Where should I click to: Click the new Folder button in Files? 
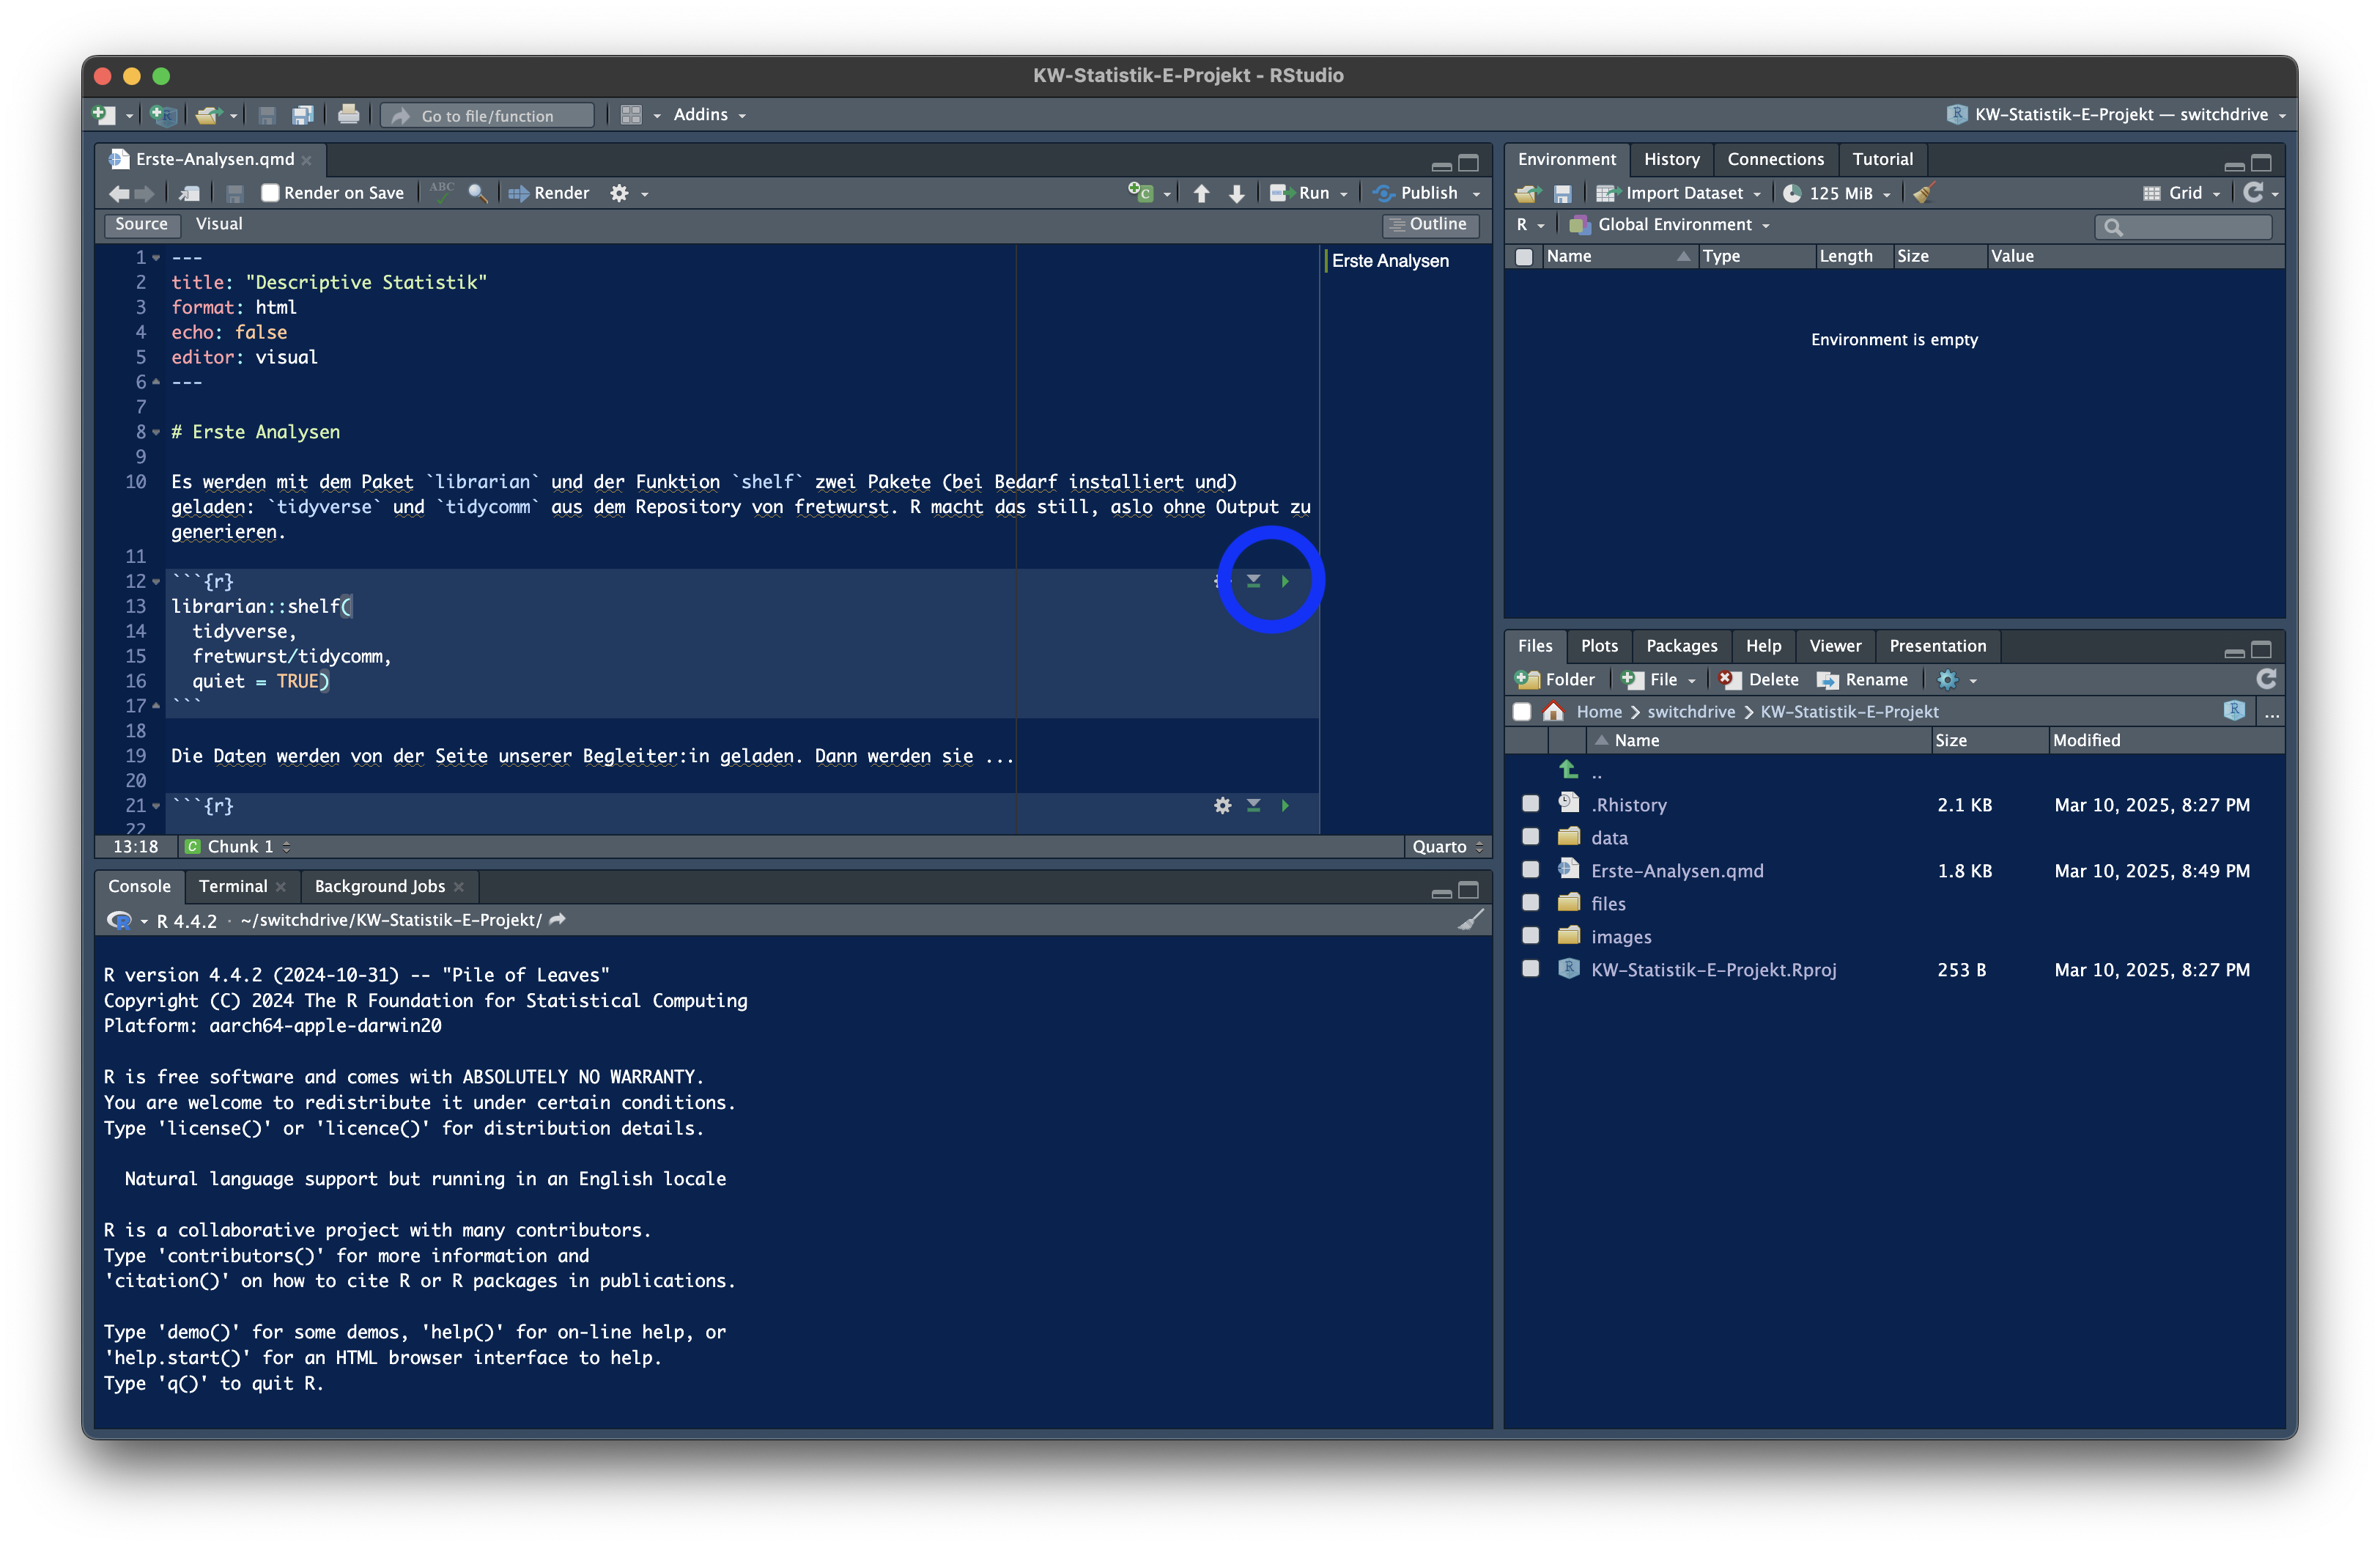point(1555,680)
